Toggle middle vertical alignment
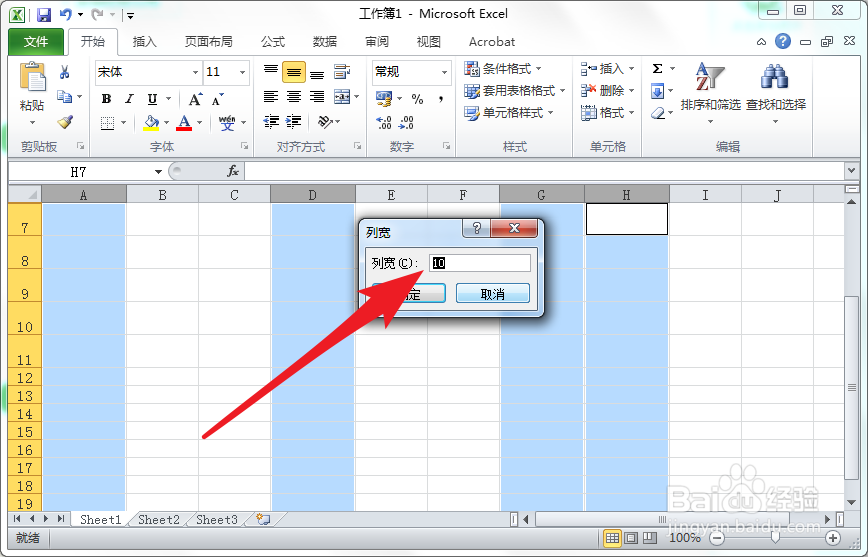The image size is (868, 557). (294, 72)
